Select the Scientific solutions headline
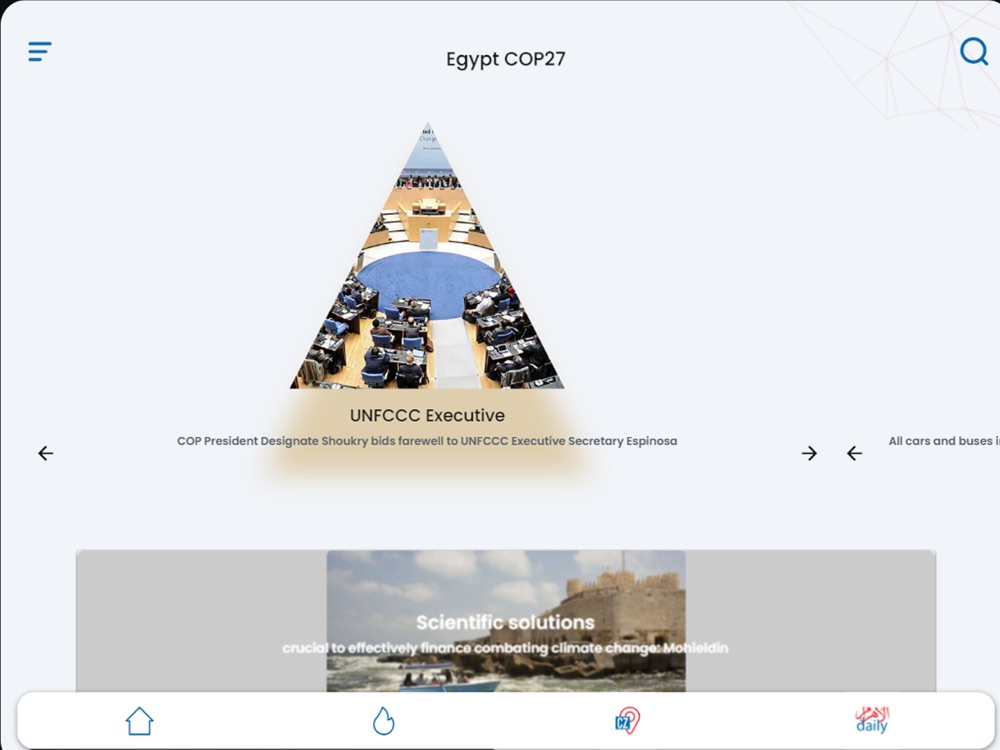The height and width of the screenshot is (750, 1000). click(x=505, y=622)
